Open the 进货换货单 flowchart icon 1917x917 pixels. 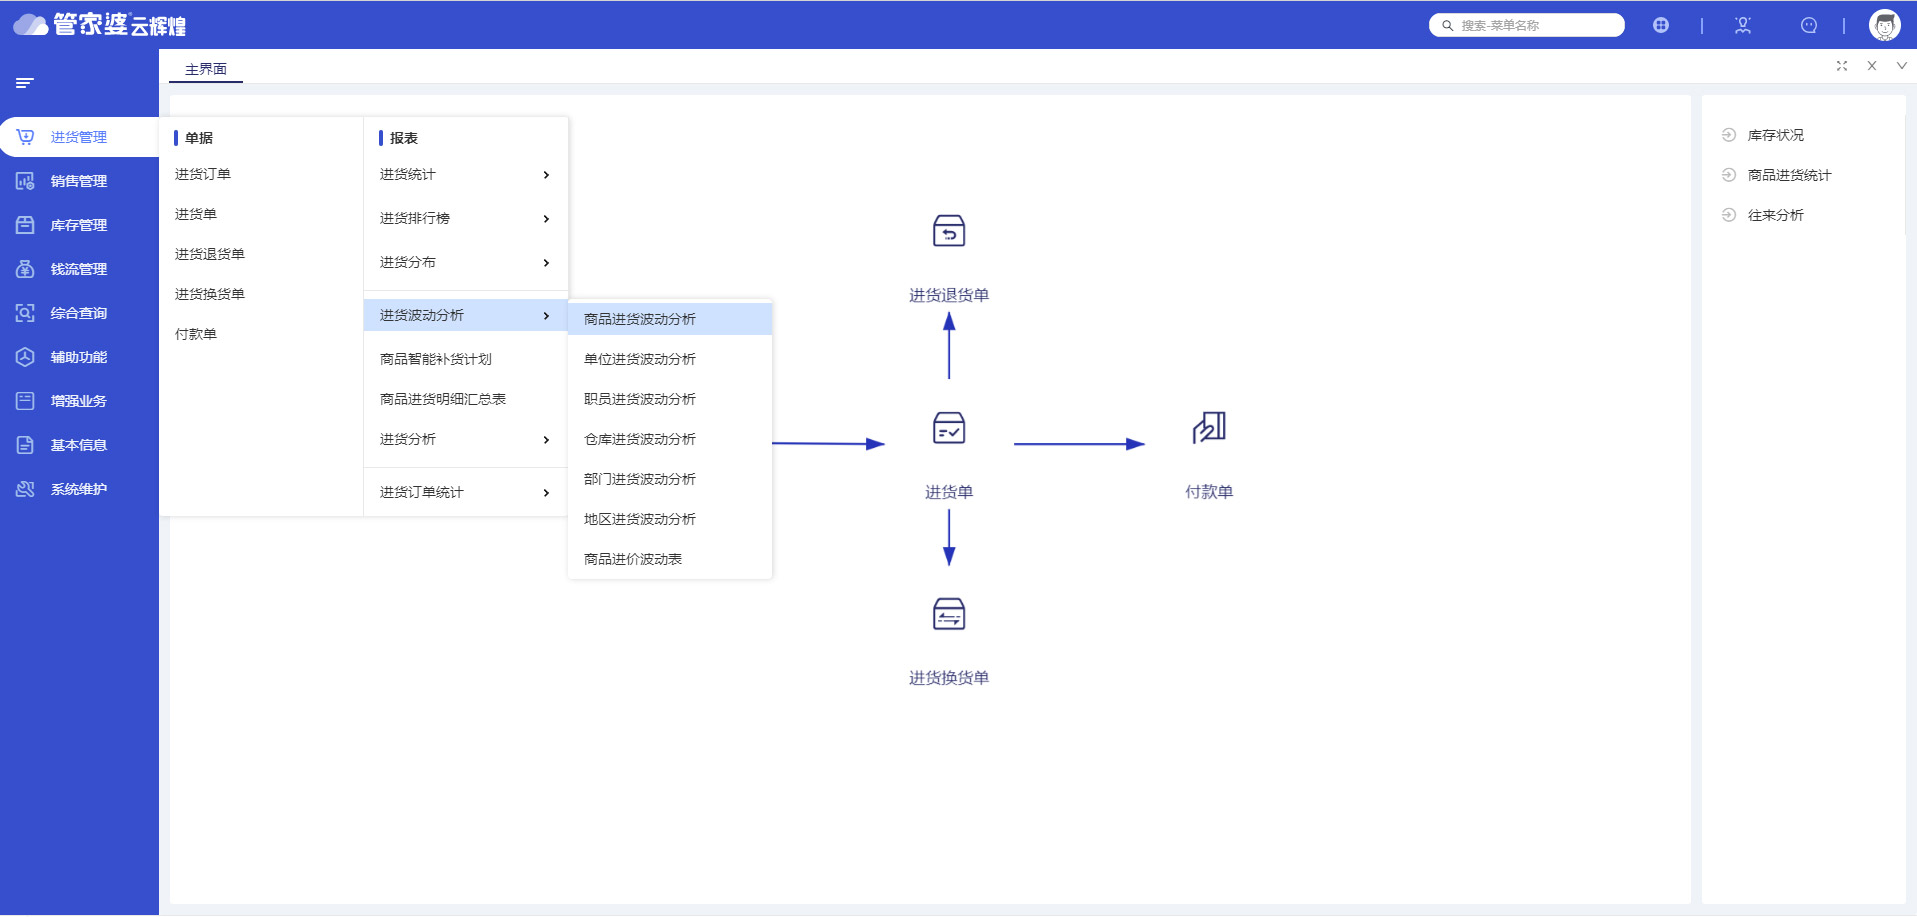[948, 614]
